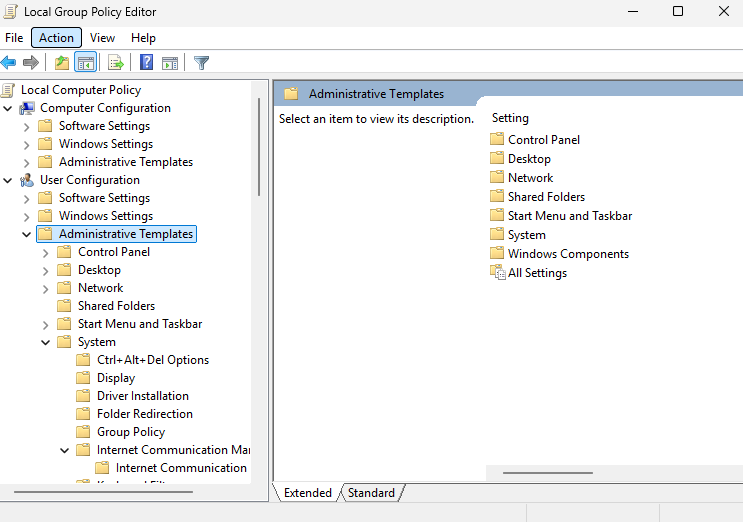The height and width of the screenshot is (522, 743).
Task: Click the Driver Installation folder icon
Action: click(x=83, y=396)
